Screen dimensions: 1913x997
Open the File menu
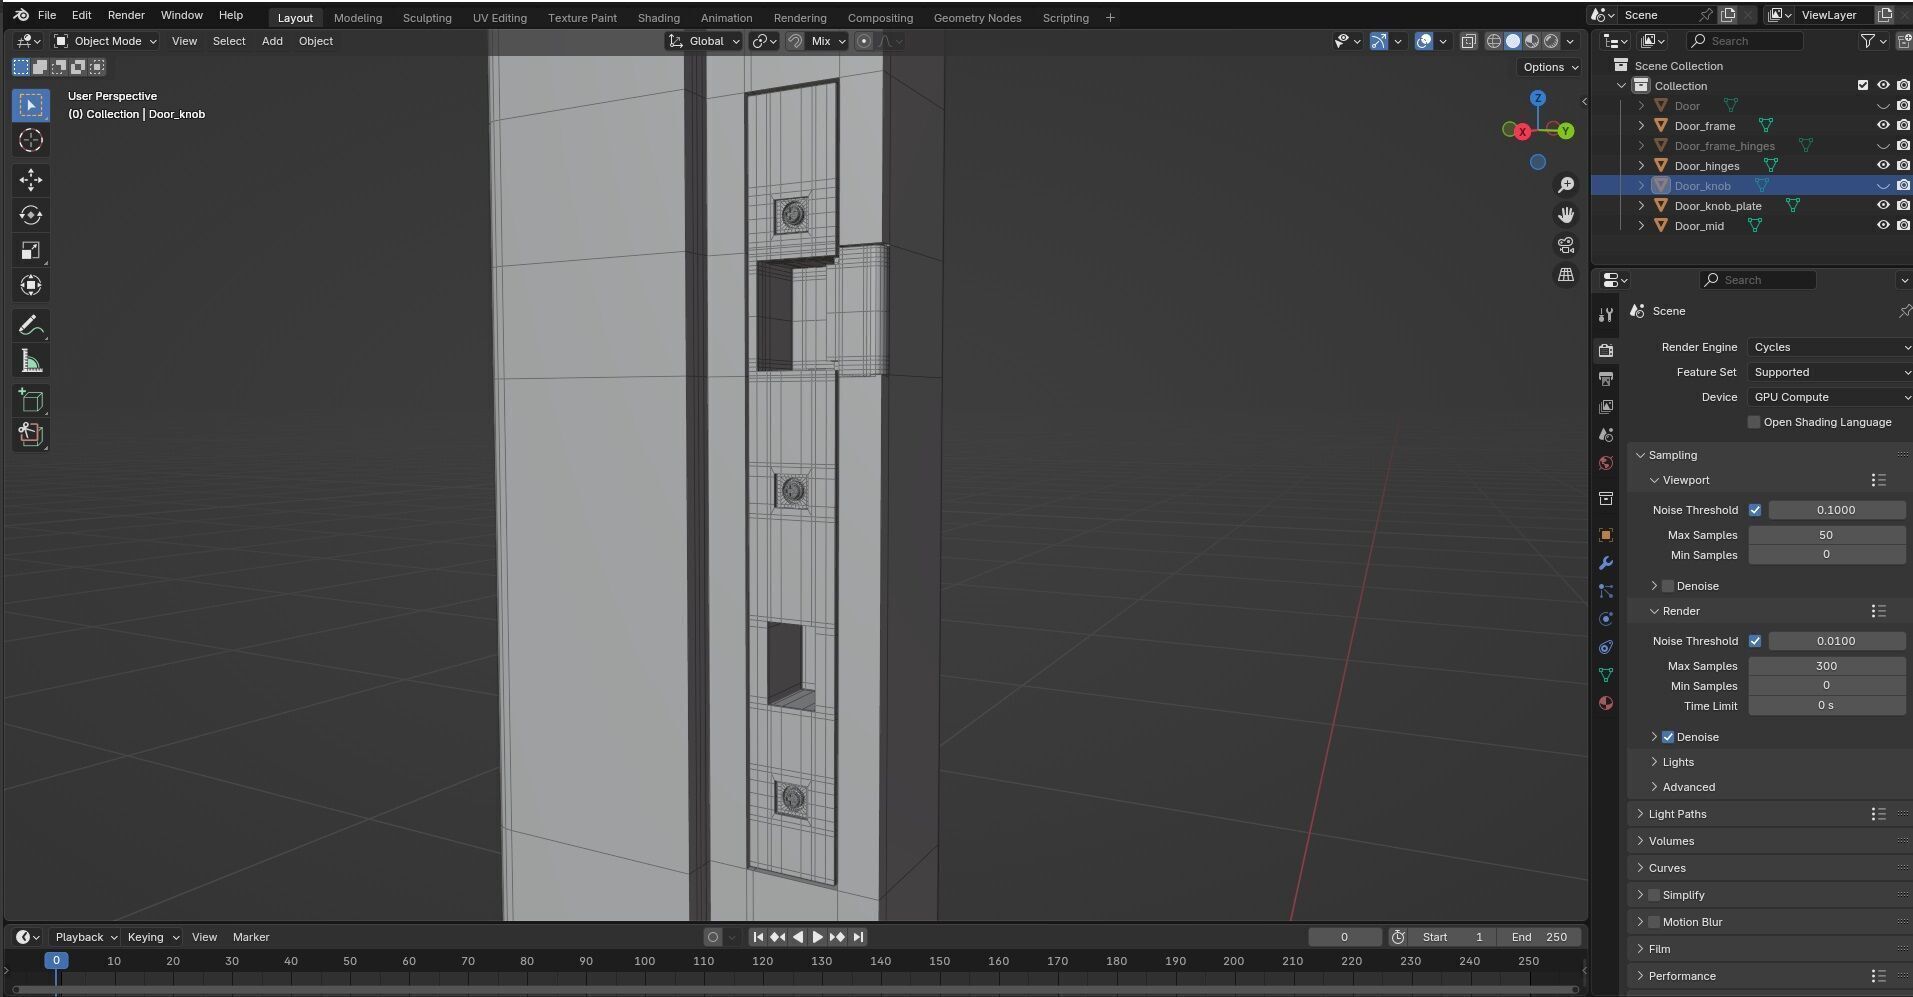pyautogui.click(x=47, y=15)
